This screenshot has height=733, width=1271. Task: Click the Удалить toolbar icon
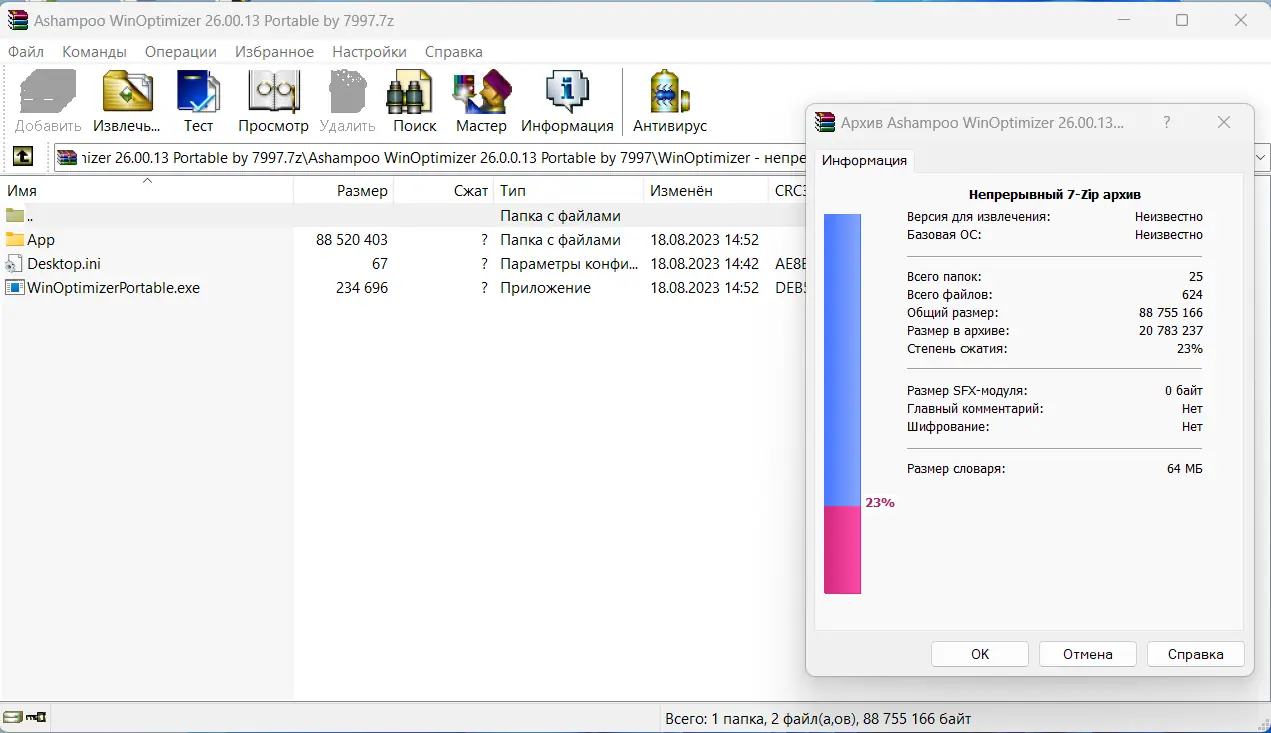tap(347, 93)
